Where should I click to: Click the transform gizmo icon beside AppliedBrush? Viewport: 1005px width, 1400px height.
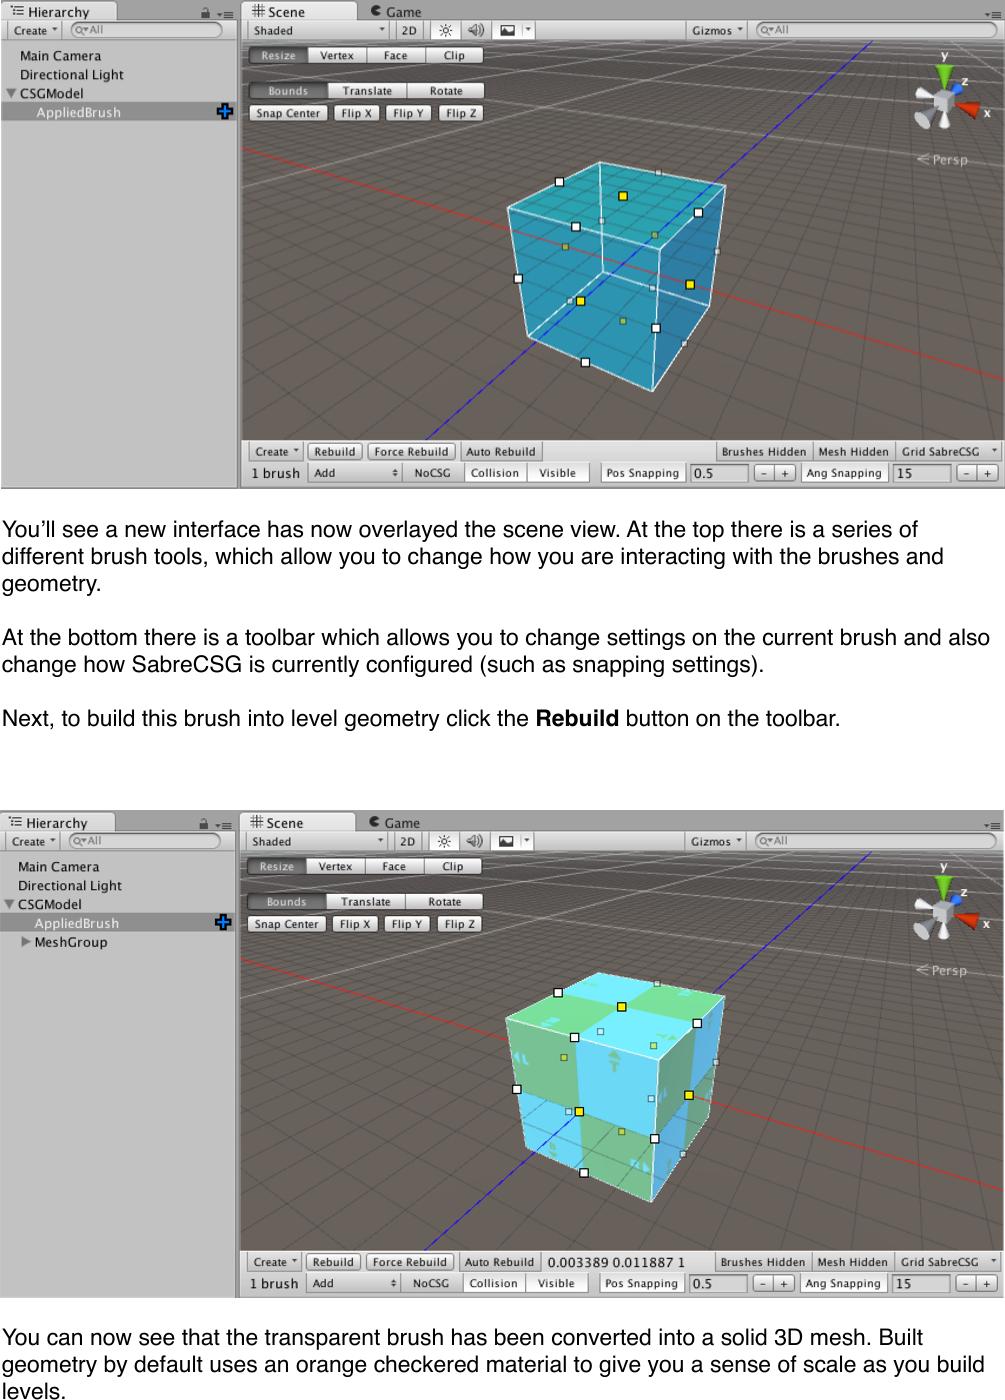[x=224, y=111]
